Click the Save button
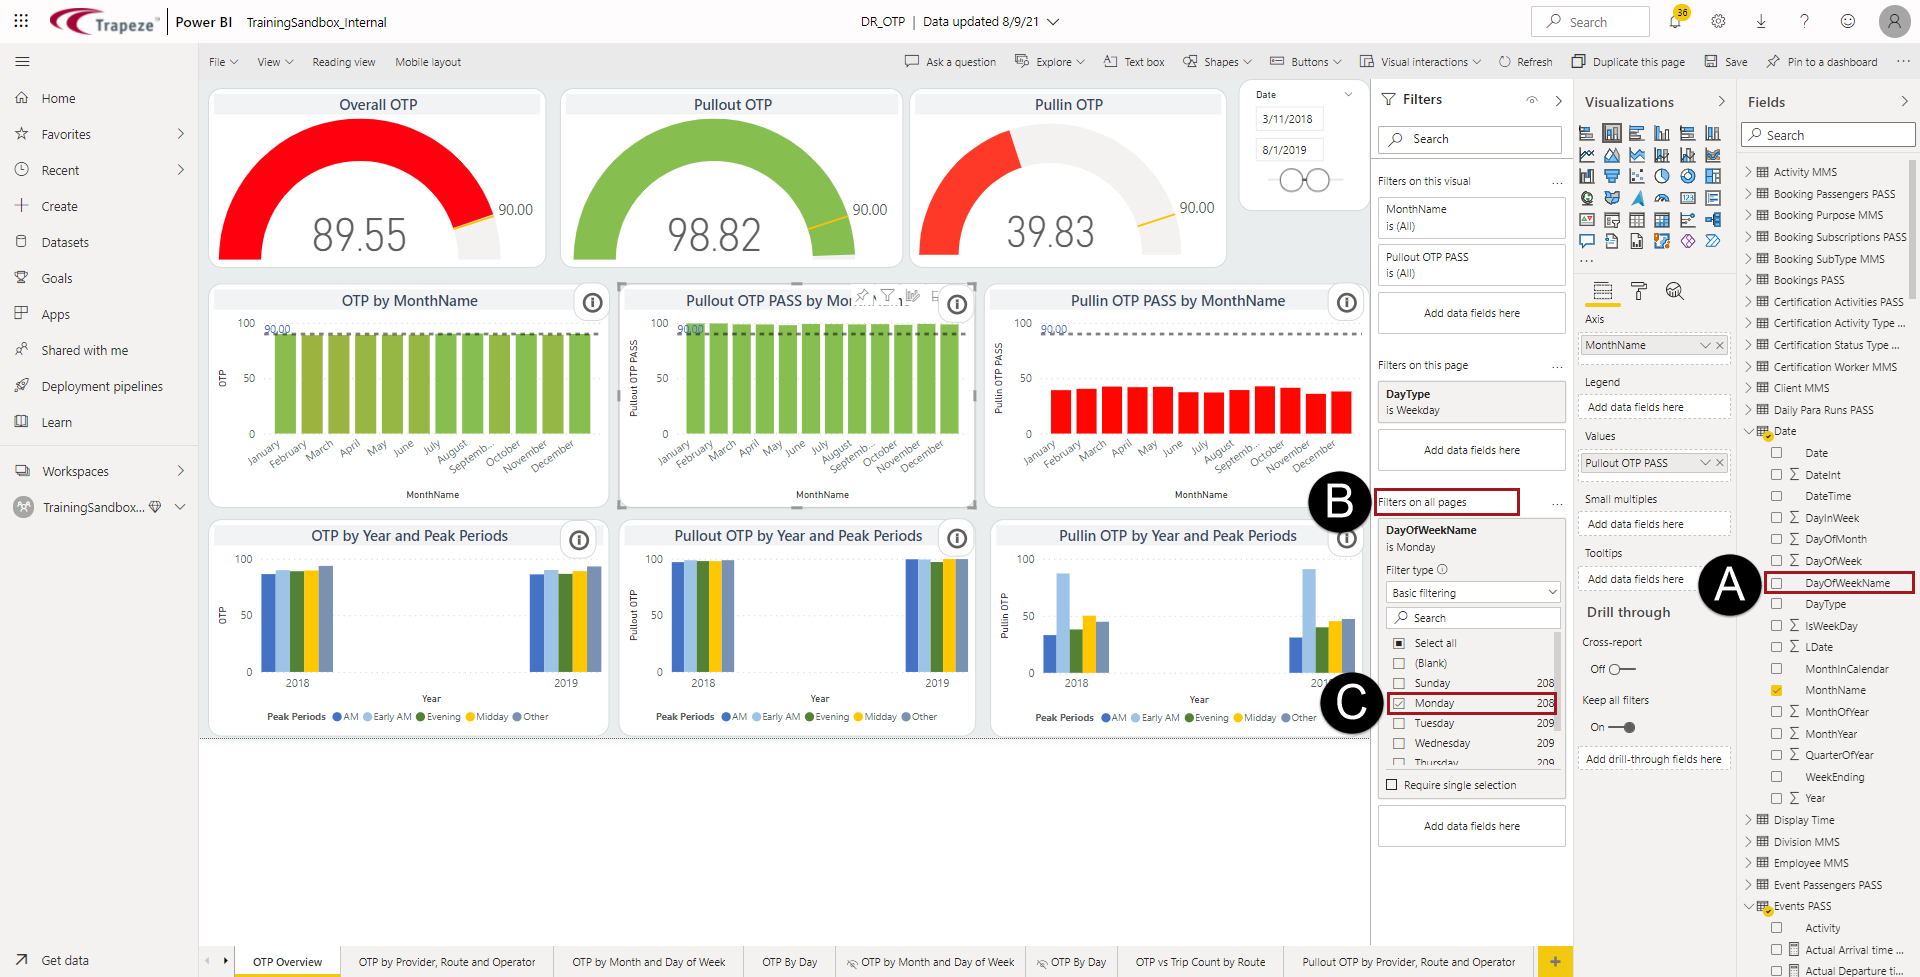This screenshot has width=1920, height=977. coord(1726,62)
